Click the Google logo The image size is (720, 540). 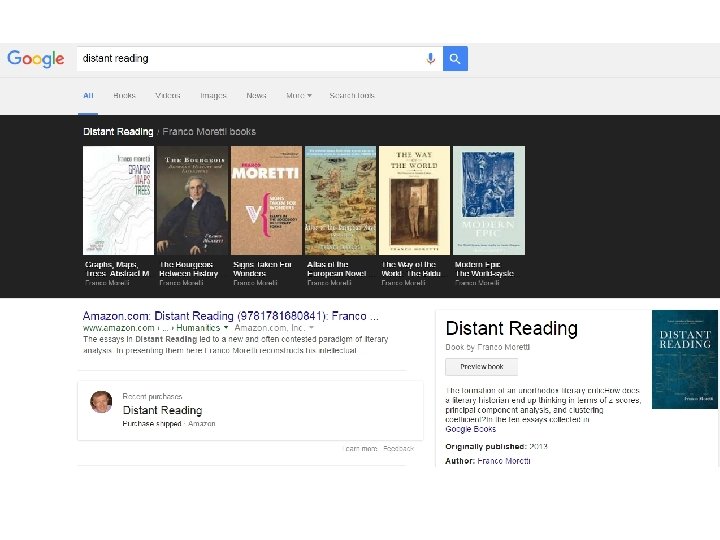[x=36, y=59]
